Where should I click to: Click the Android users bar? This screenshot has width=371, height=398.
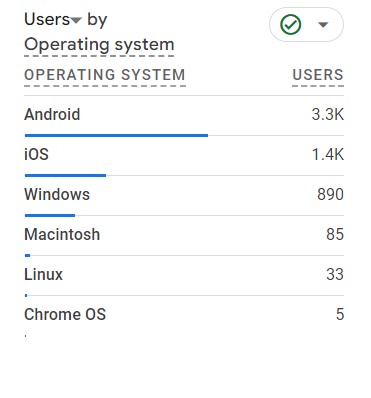click(x=116, y=135)
